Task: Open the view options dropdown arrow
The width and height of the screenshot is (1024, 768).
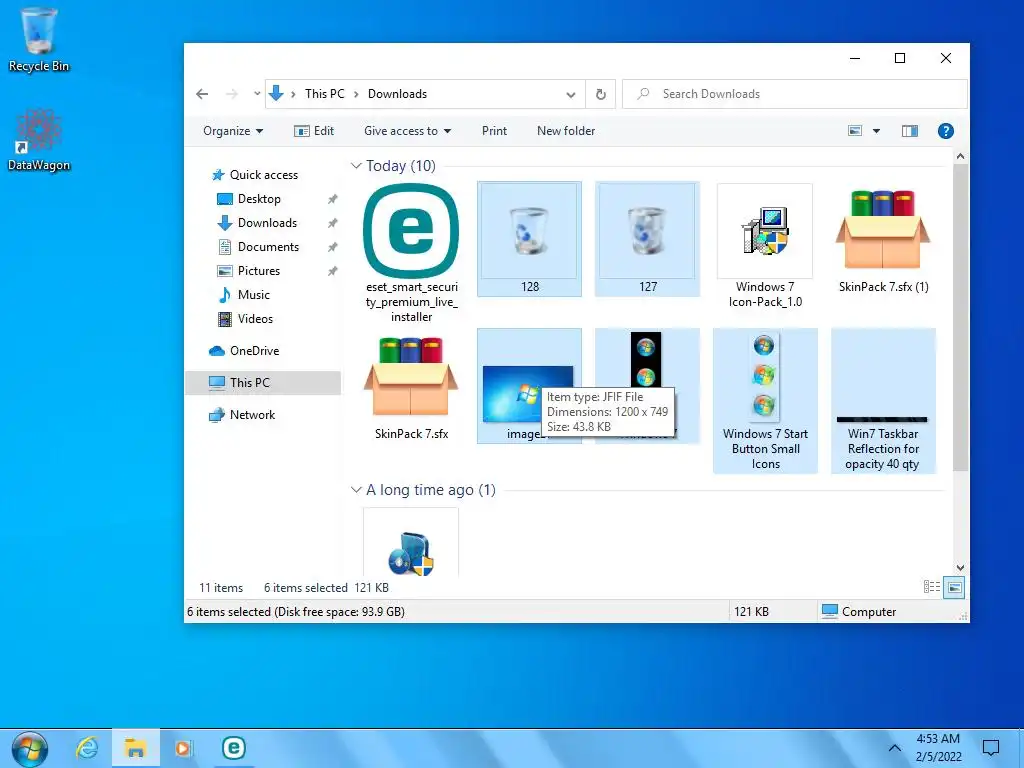Action: (x=876, y=131)
